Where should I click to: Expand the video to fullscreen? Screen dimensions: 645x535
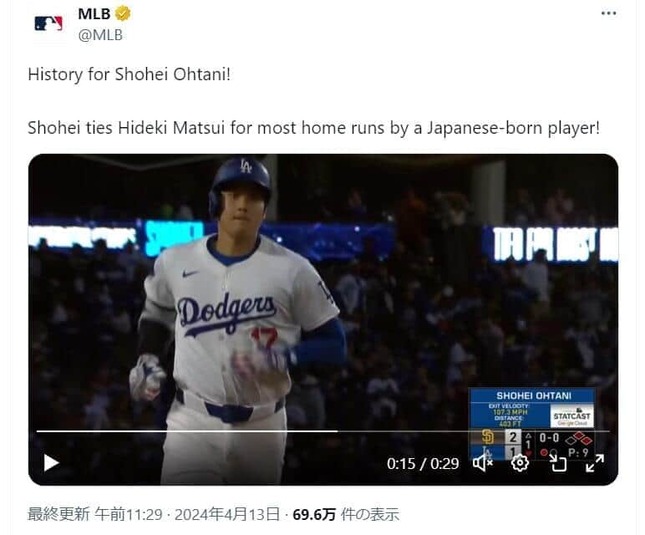tap(595, 463)
